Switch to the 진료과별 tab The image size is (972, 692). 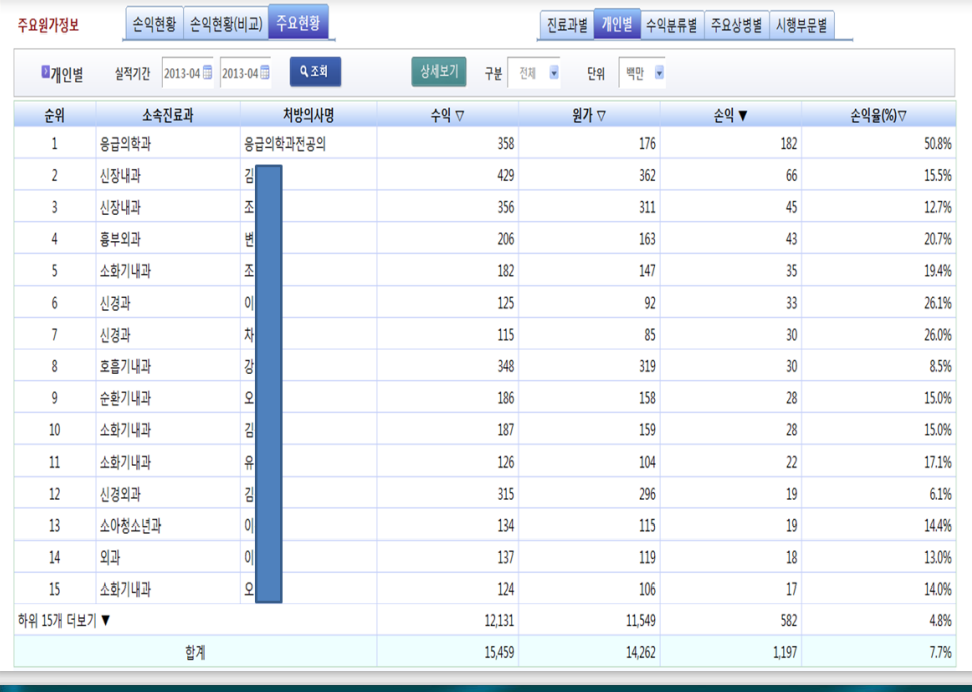567,25
